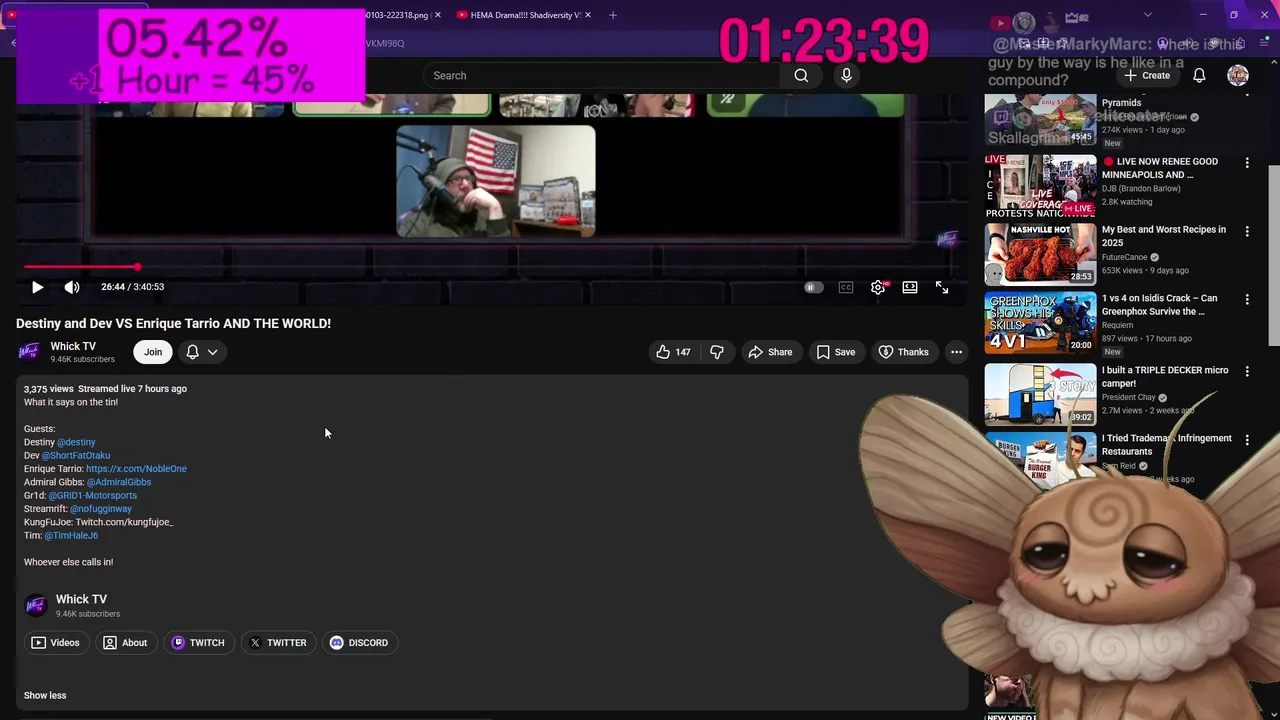Image resolution: width=1280 pixels, height=720 pixels.
Task: Open options for Trademark Infringement Restaurants video
Action: [x=1247, y=439]
